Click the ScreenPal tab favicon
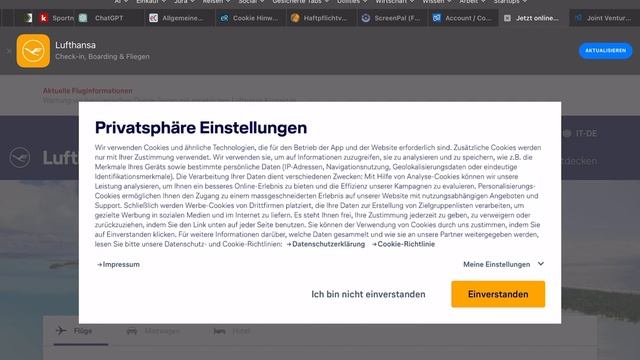 pos(366,18)
